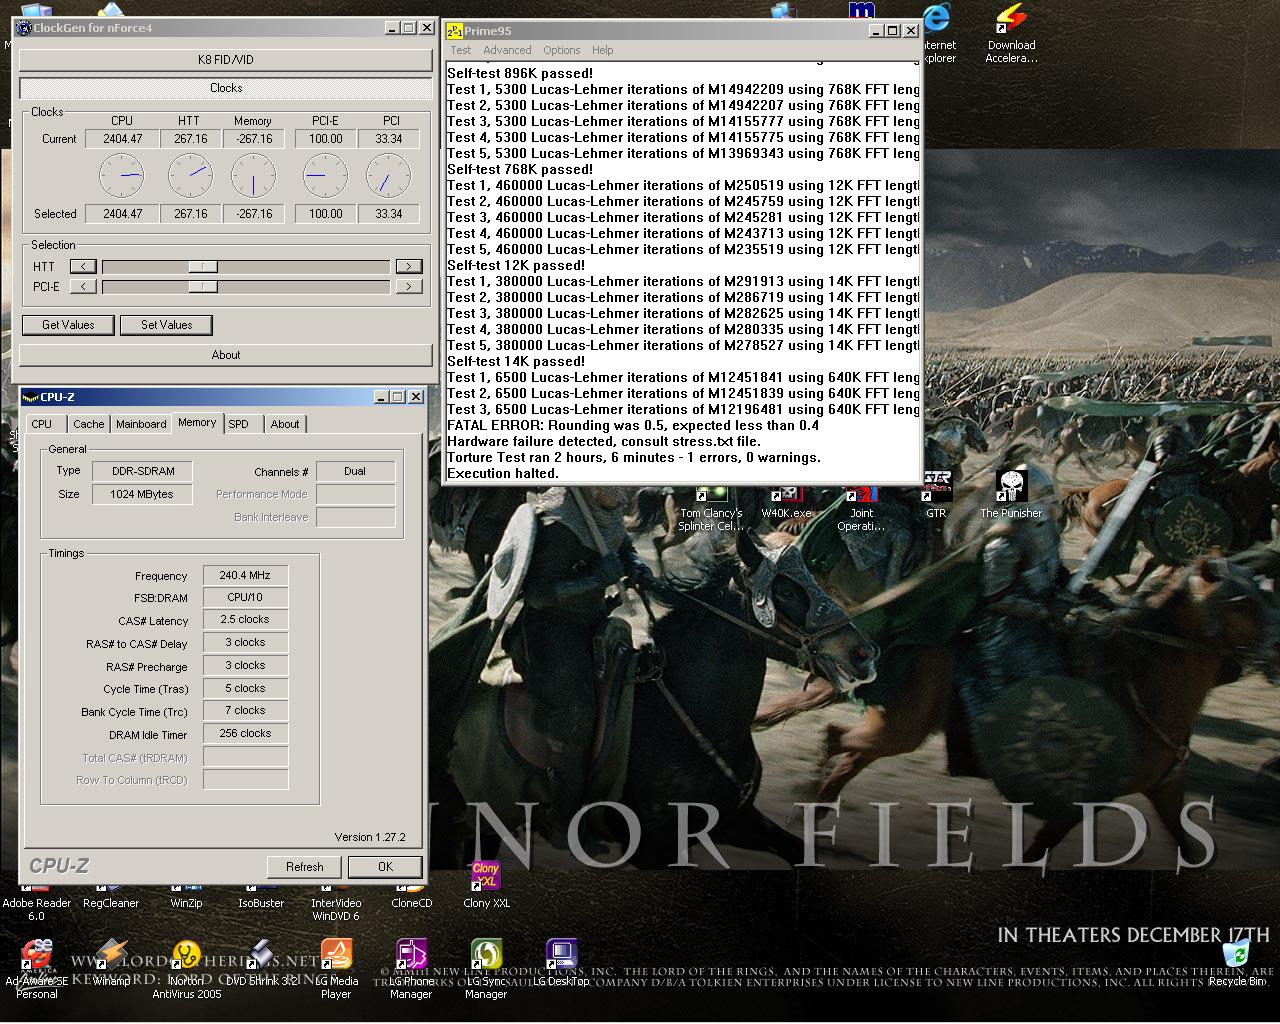This screenshot has width=1280, height=1024.
Task: Open the Options menu in Prime95
Action: (562, 50)
